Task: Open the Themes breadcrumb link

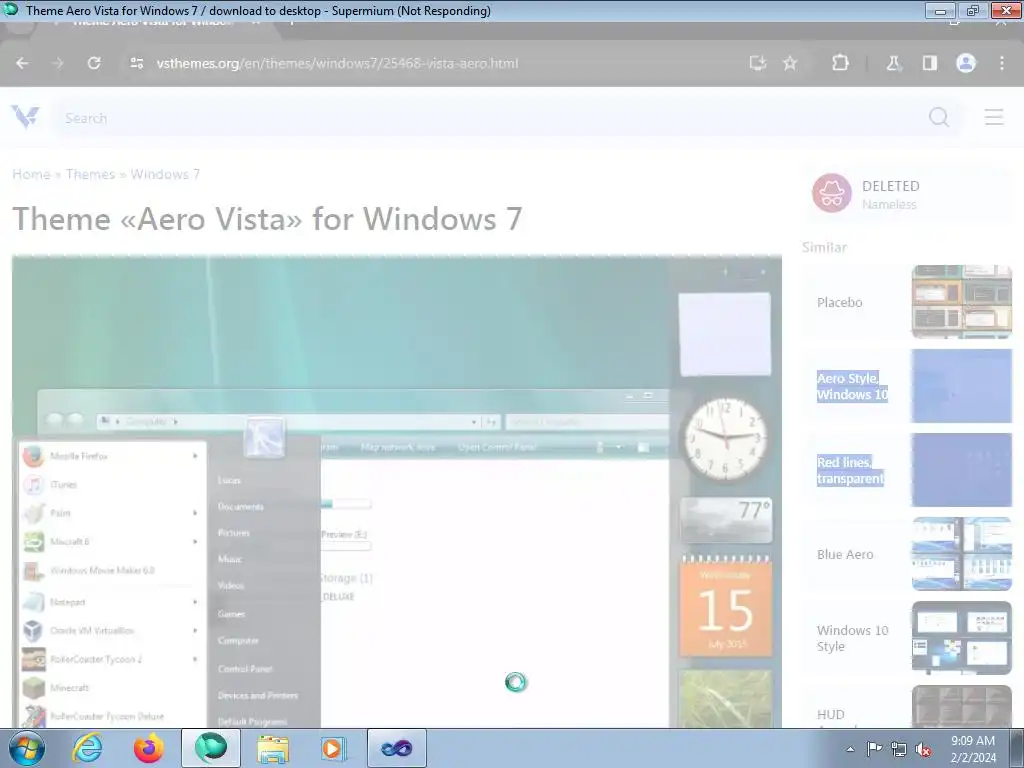Action: pyautogui.click(x=90, y=174)
